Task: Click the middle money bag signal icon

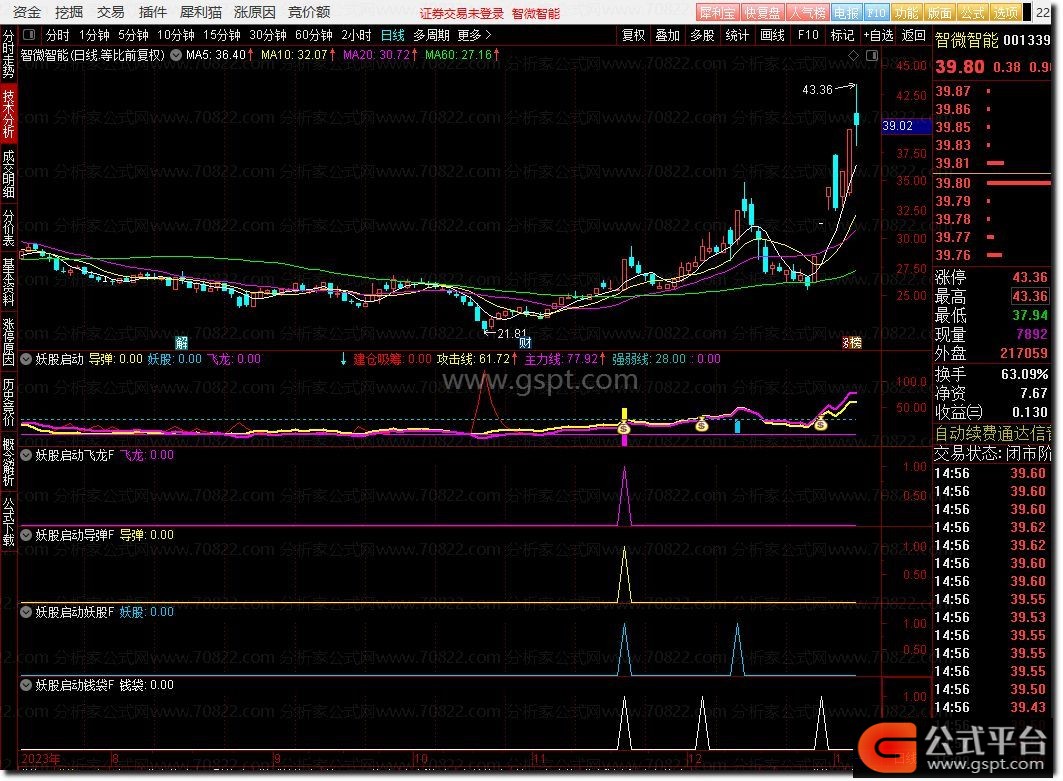Action: (702, 426)
